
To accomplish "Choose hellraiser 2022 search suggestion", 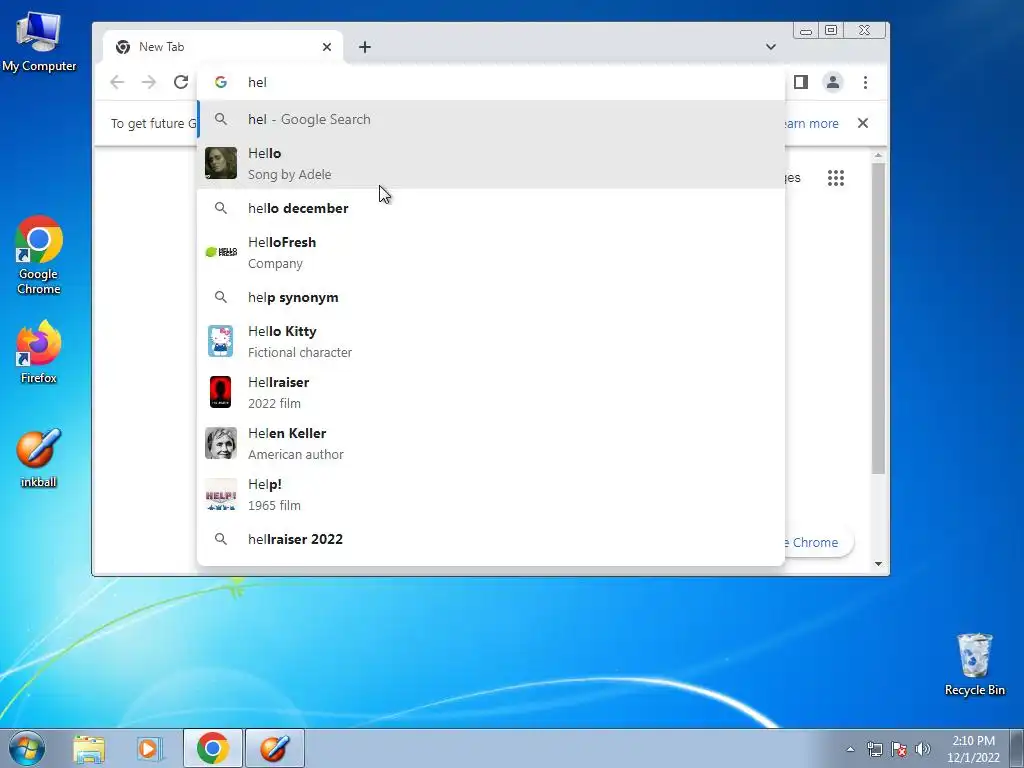I will click(x=491, y=539).
